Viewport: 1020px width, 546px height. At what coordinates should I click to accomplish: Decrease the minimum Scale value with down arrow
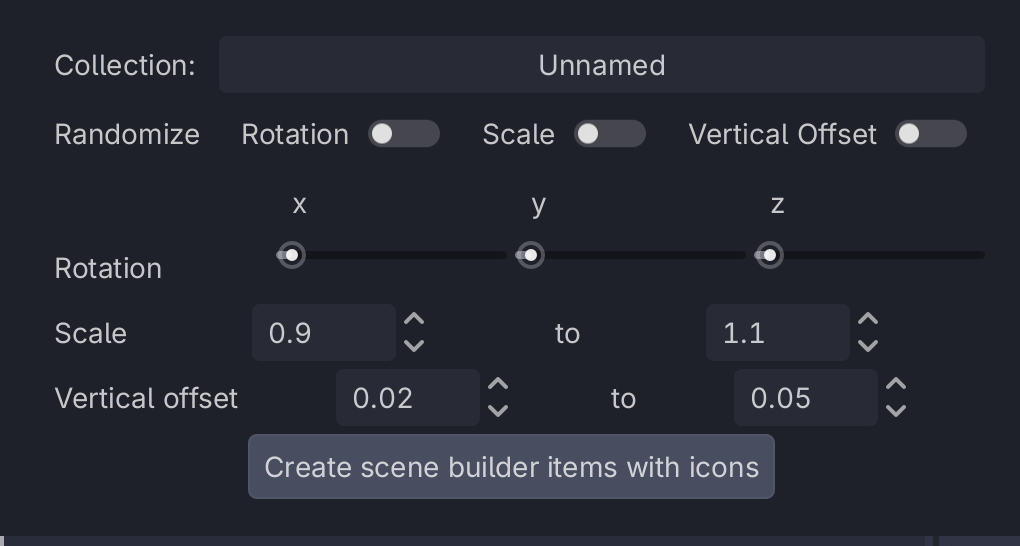tap(414, 346)
